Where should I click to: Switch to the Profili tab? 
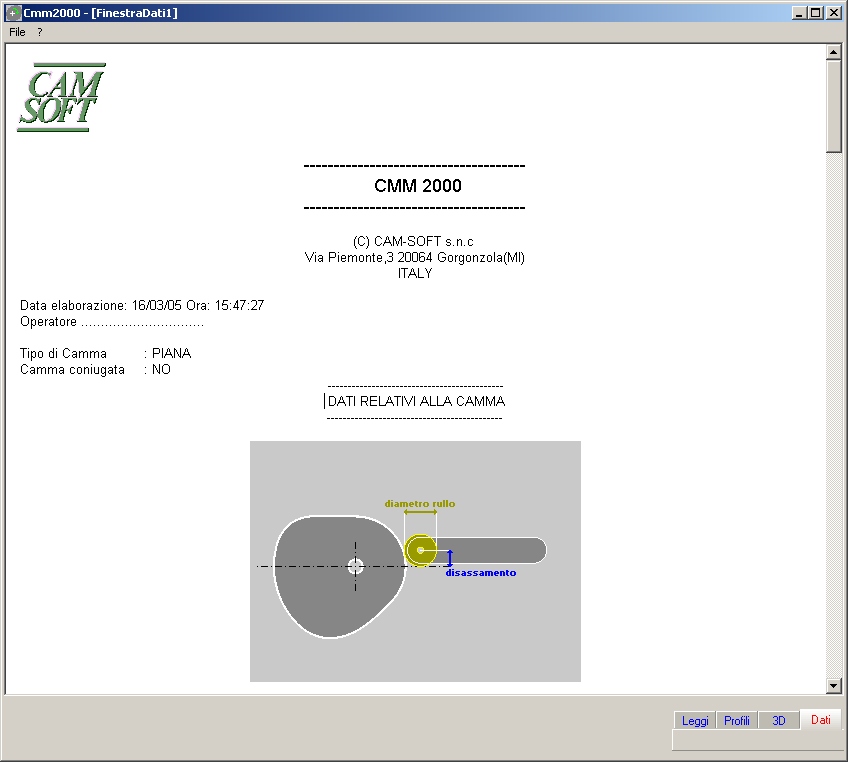coord(737,720)
